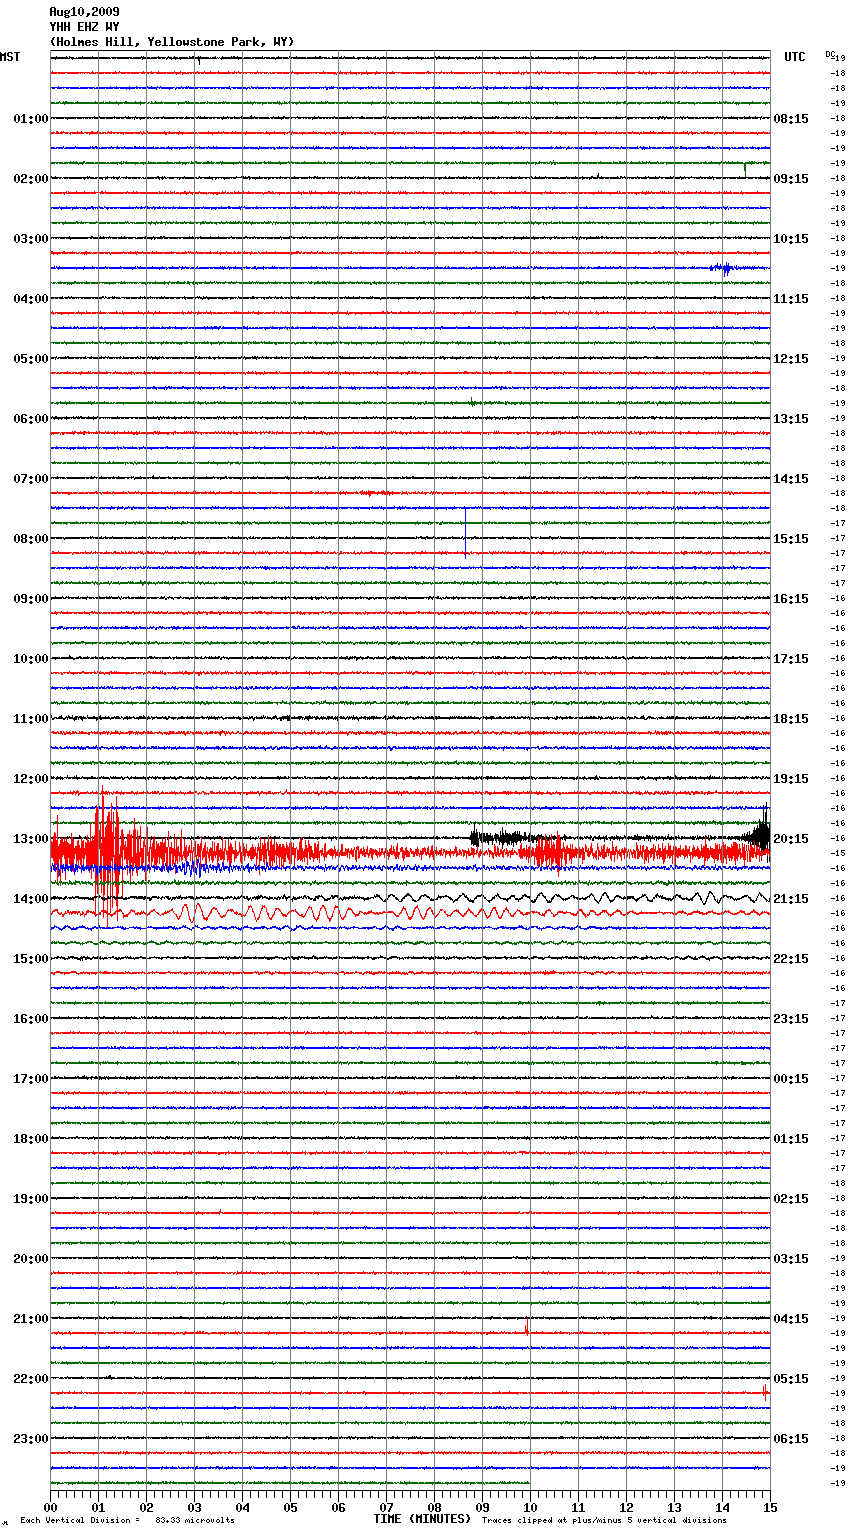Click the 09:15 UTC time label
The height and width of the screenshot is (1534, 850).
[791, 179]
